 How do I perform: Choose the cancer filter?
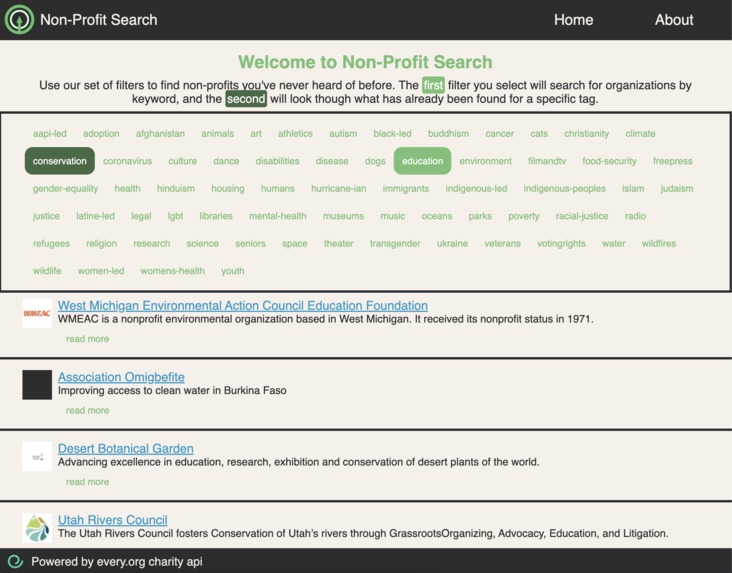pyautogui.click(x=500, y=134)
